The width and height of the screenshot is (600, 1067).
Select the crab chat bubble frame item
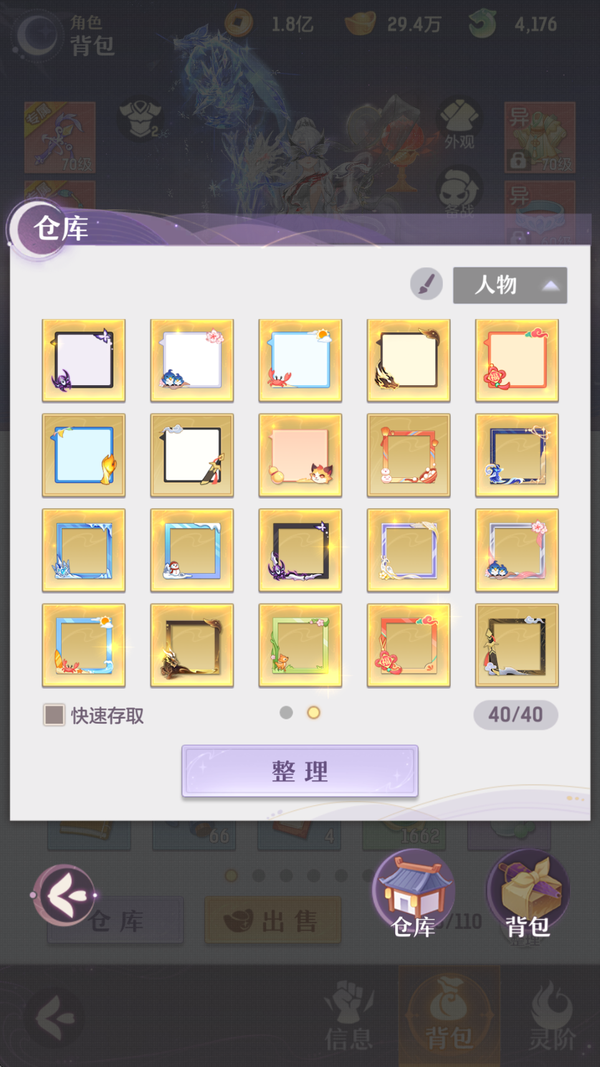tap(300, 360)
